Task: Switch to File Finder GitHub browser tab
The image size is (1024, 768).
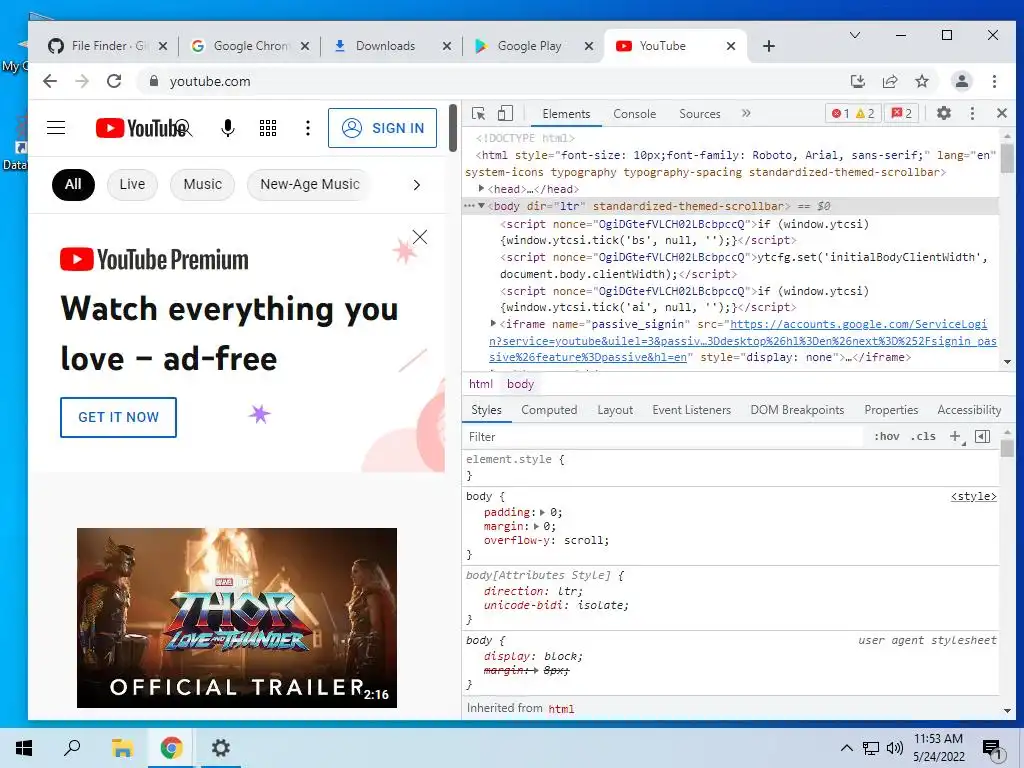Action: 108,46
